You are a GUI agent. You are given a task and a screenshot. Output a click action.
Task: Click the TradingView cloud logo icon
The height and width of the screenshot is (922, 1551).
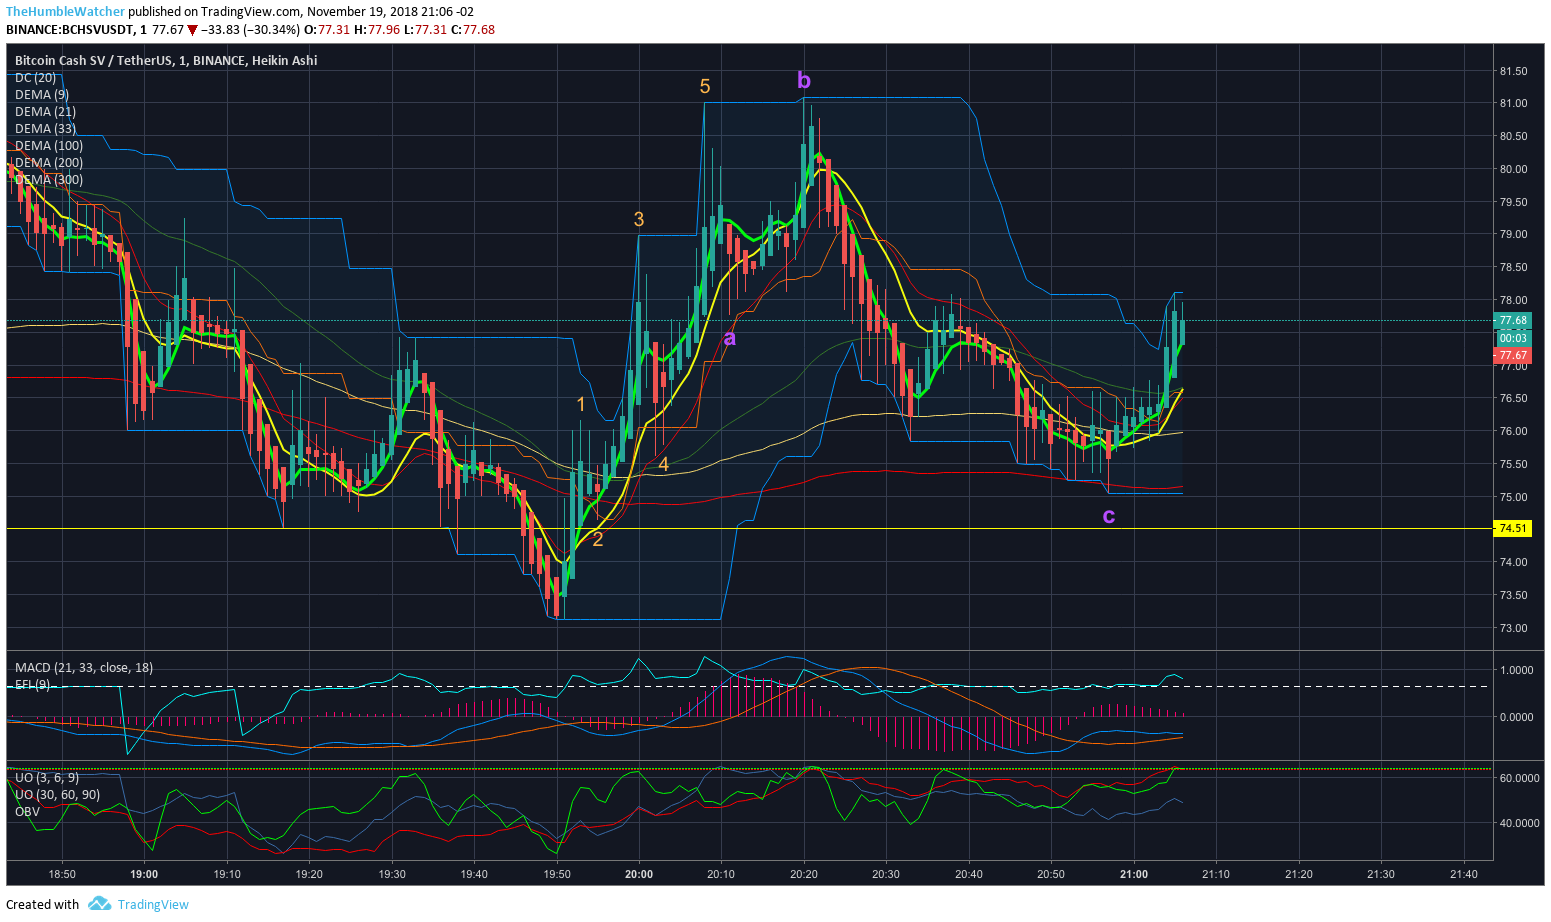click(x=99, y=904)
